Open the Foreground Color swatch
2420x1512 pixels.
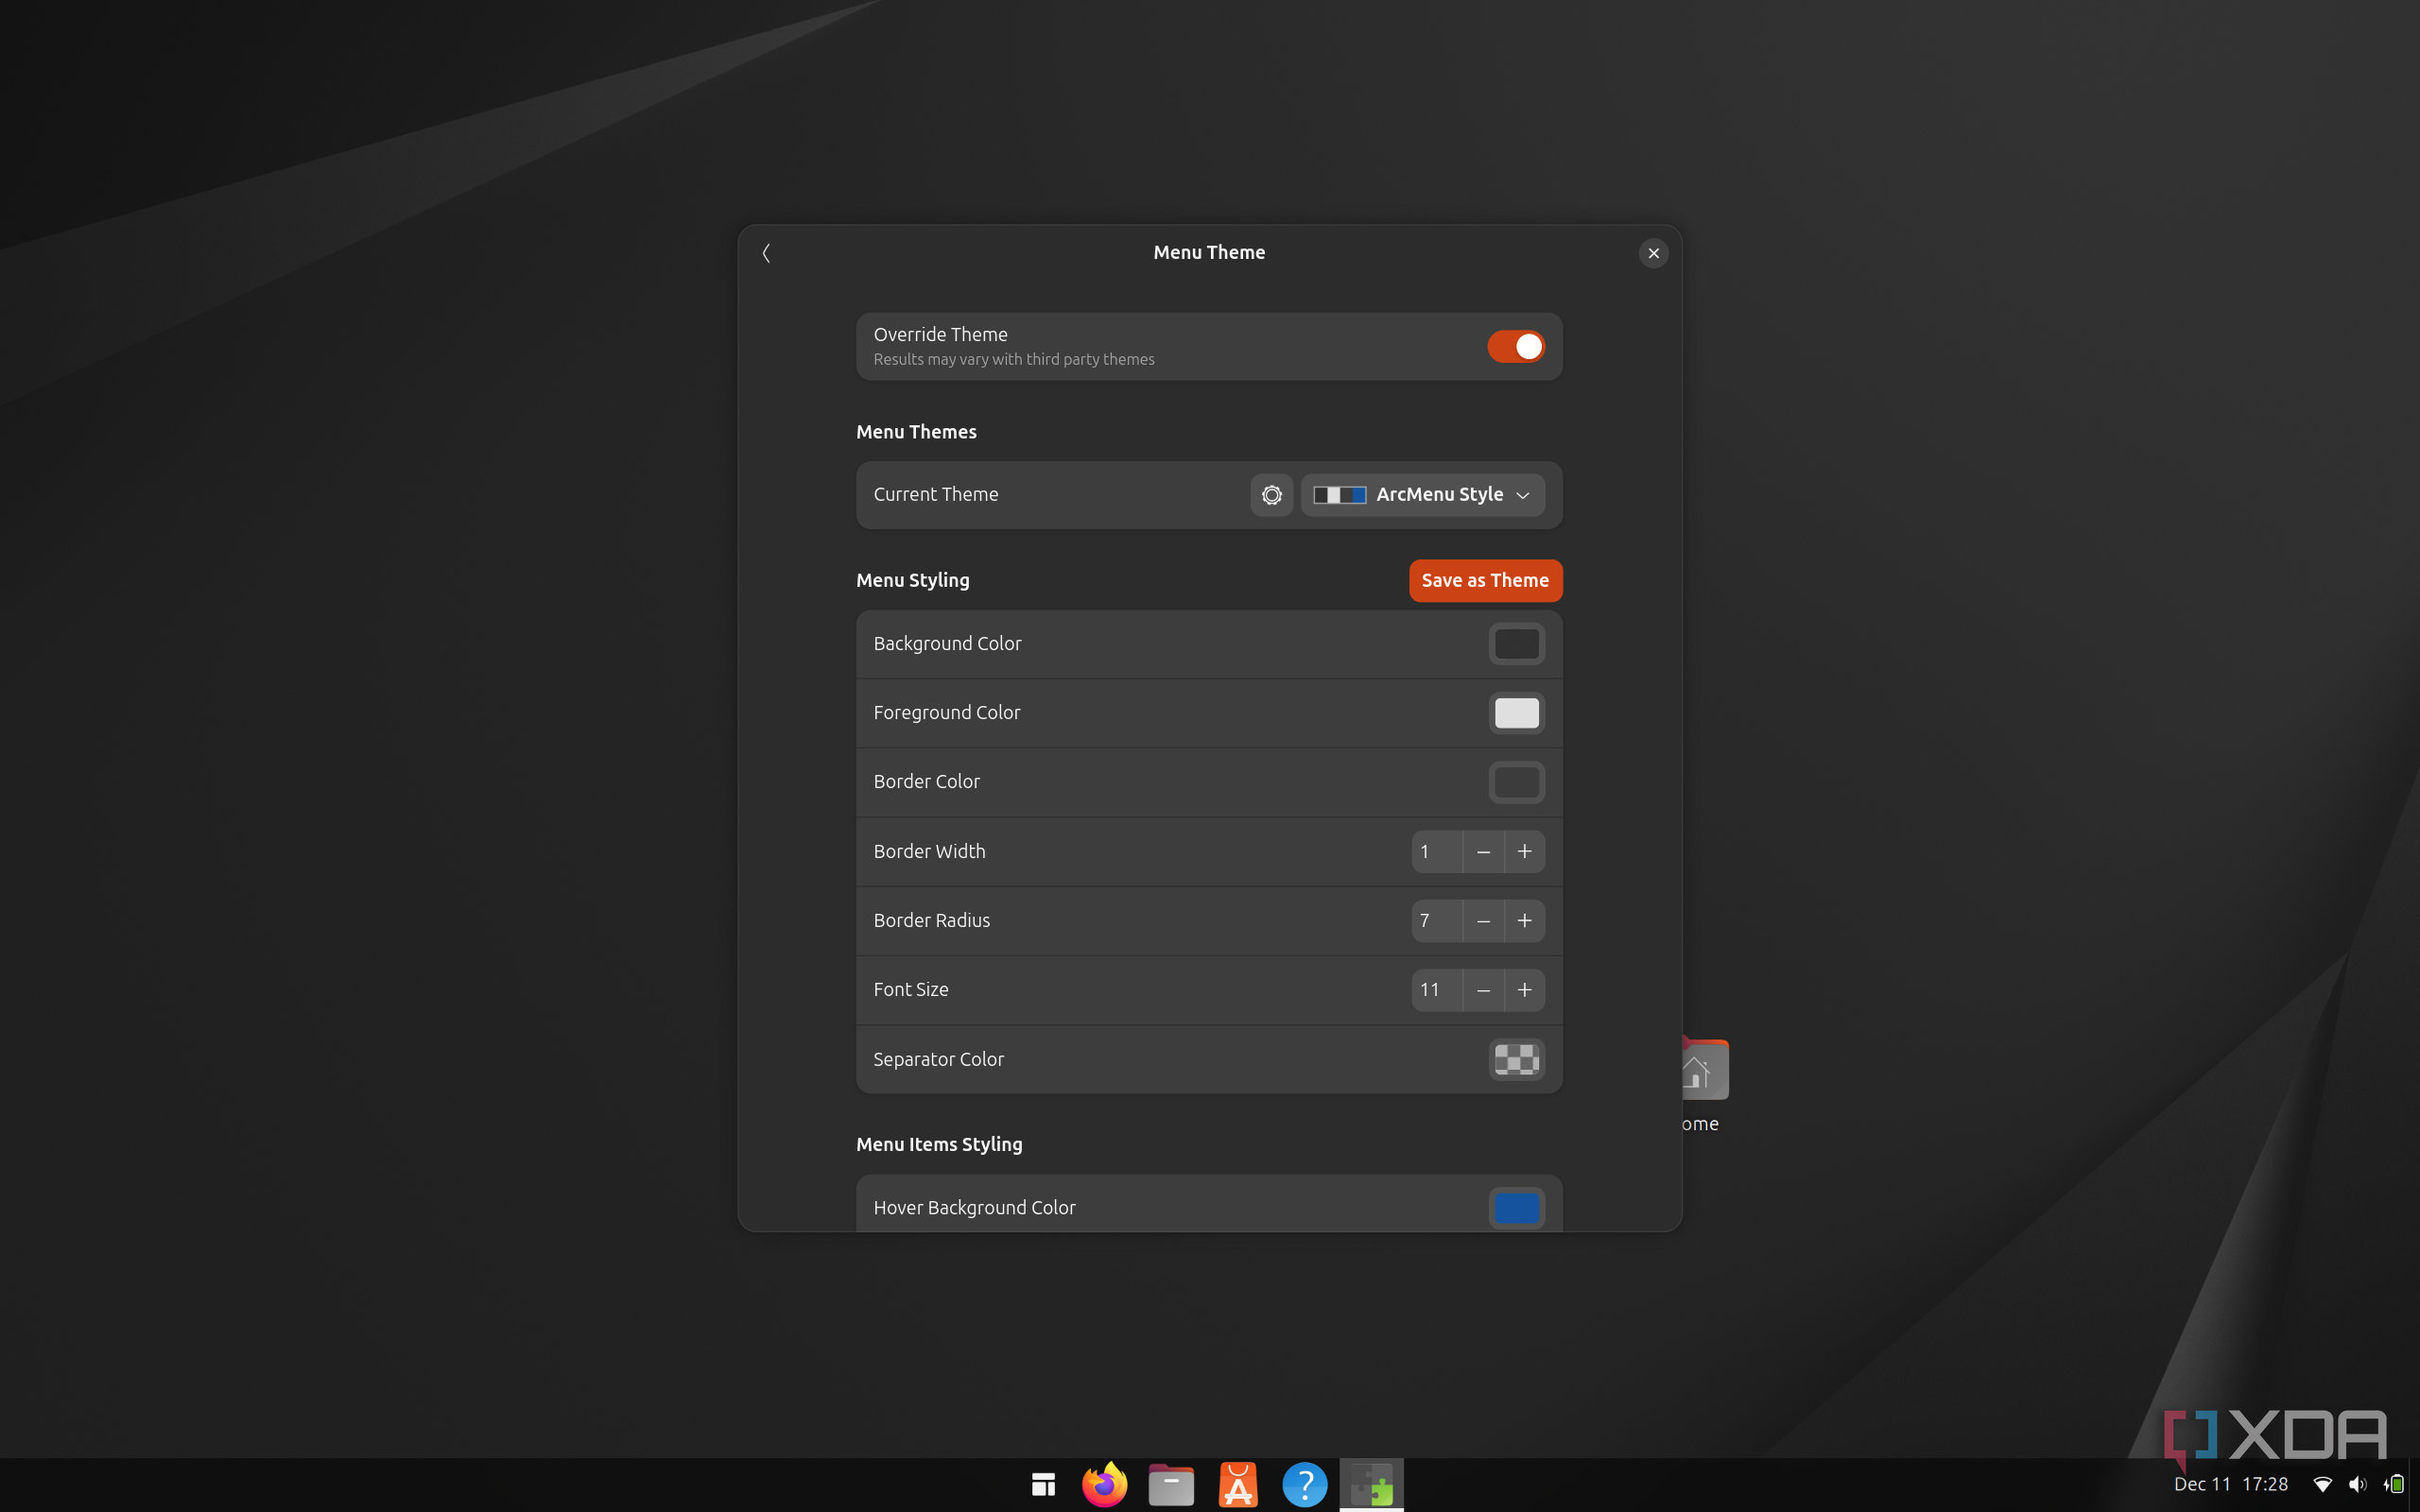pyautogui.click(x=1516, y=713)
